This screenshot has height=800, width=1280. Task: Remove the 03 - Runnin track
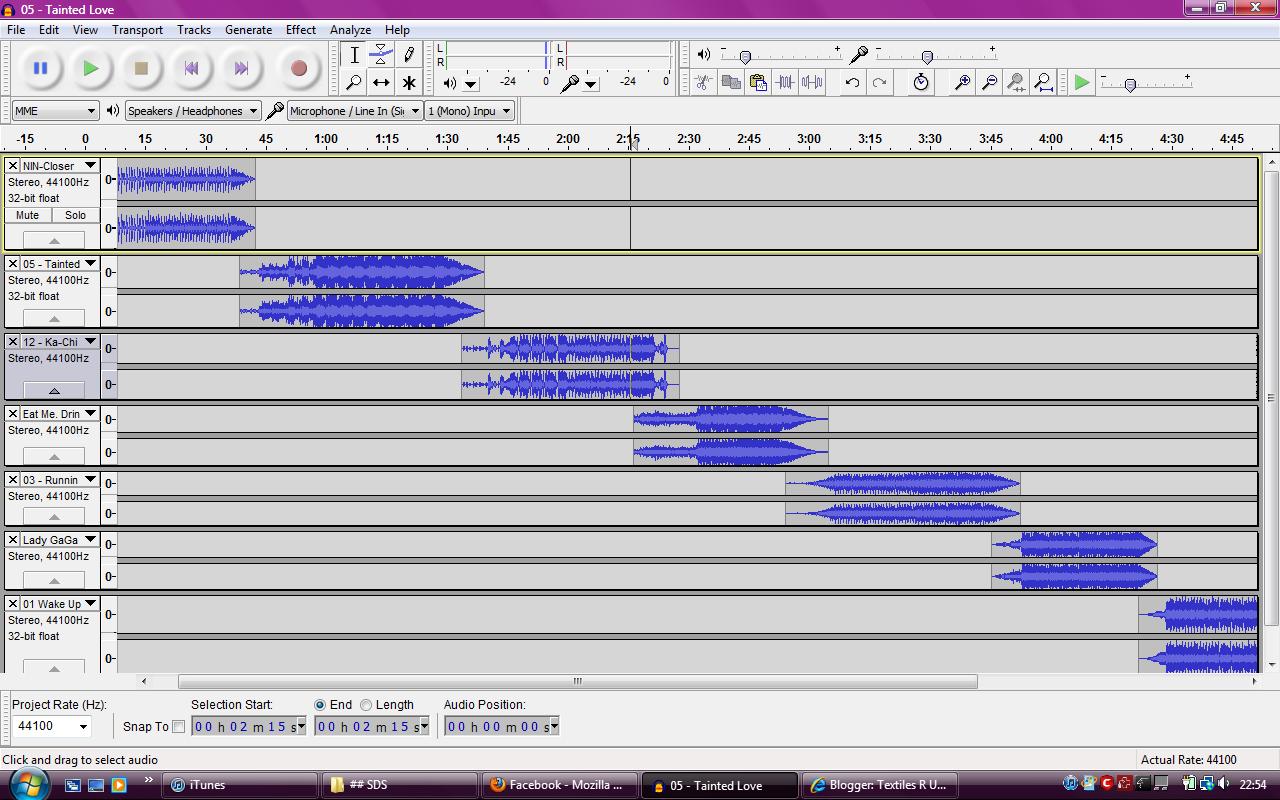pyautogui.click(x=13, y=480)
